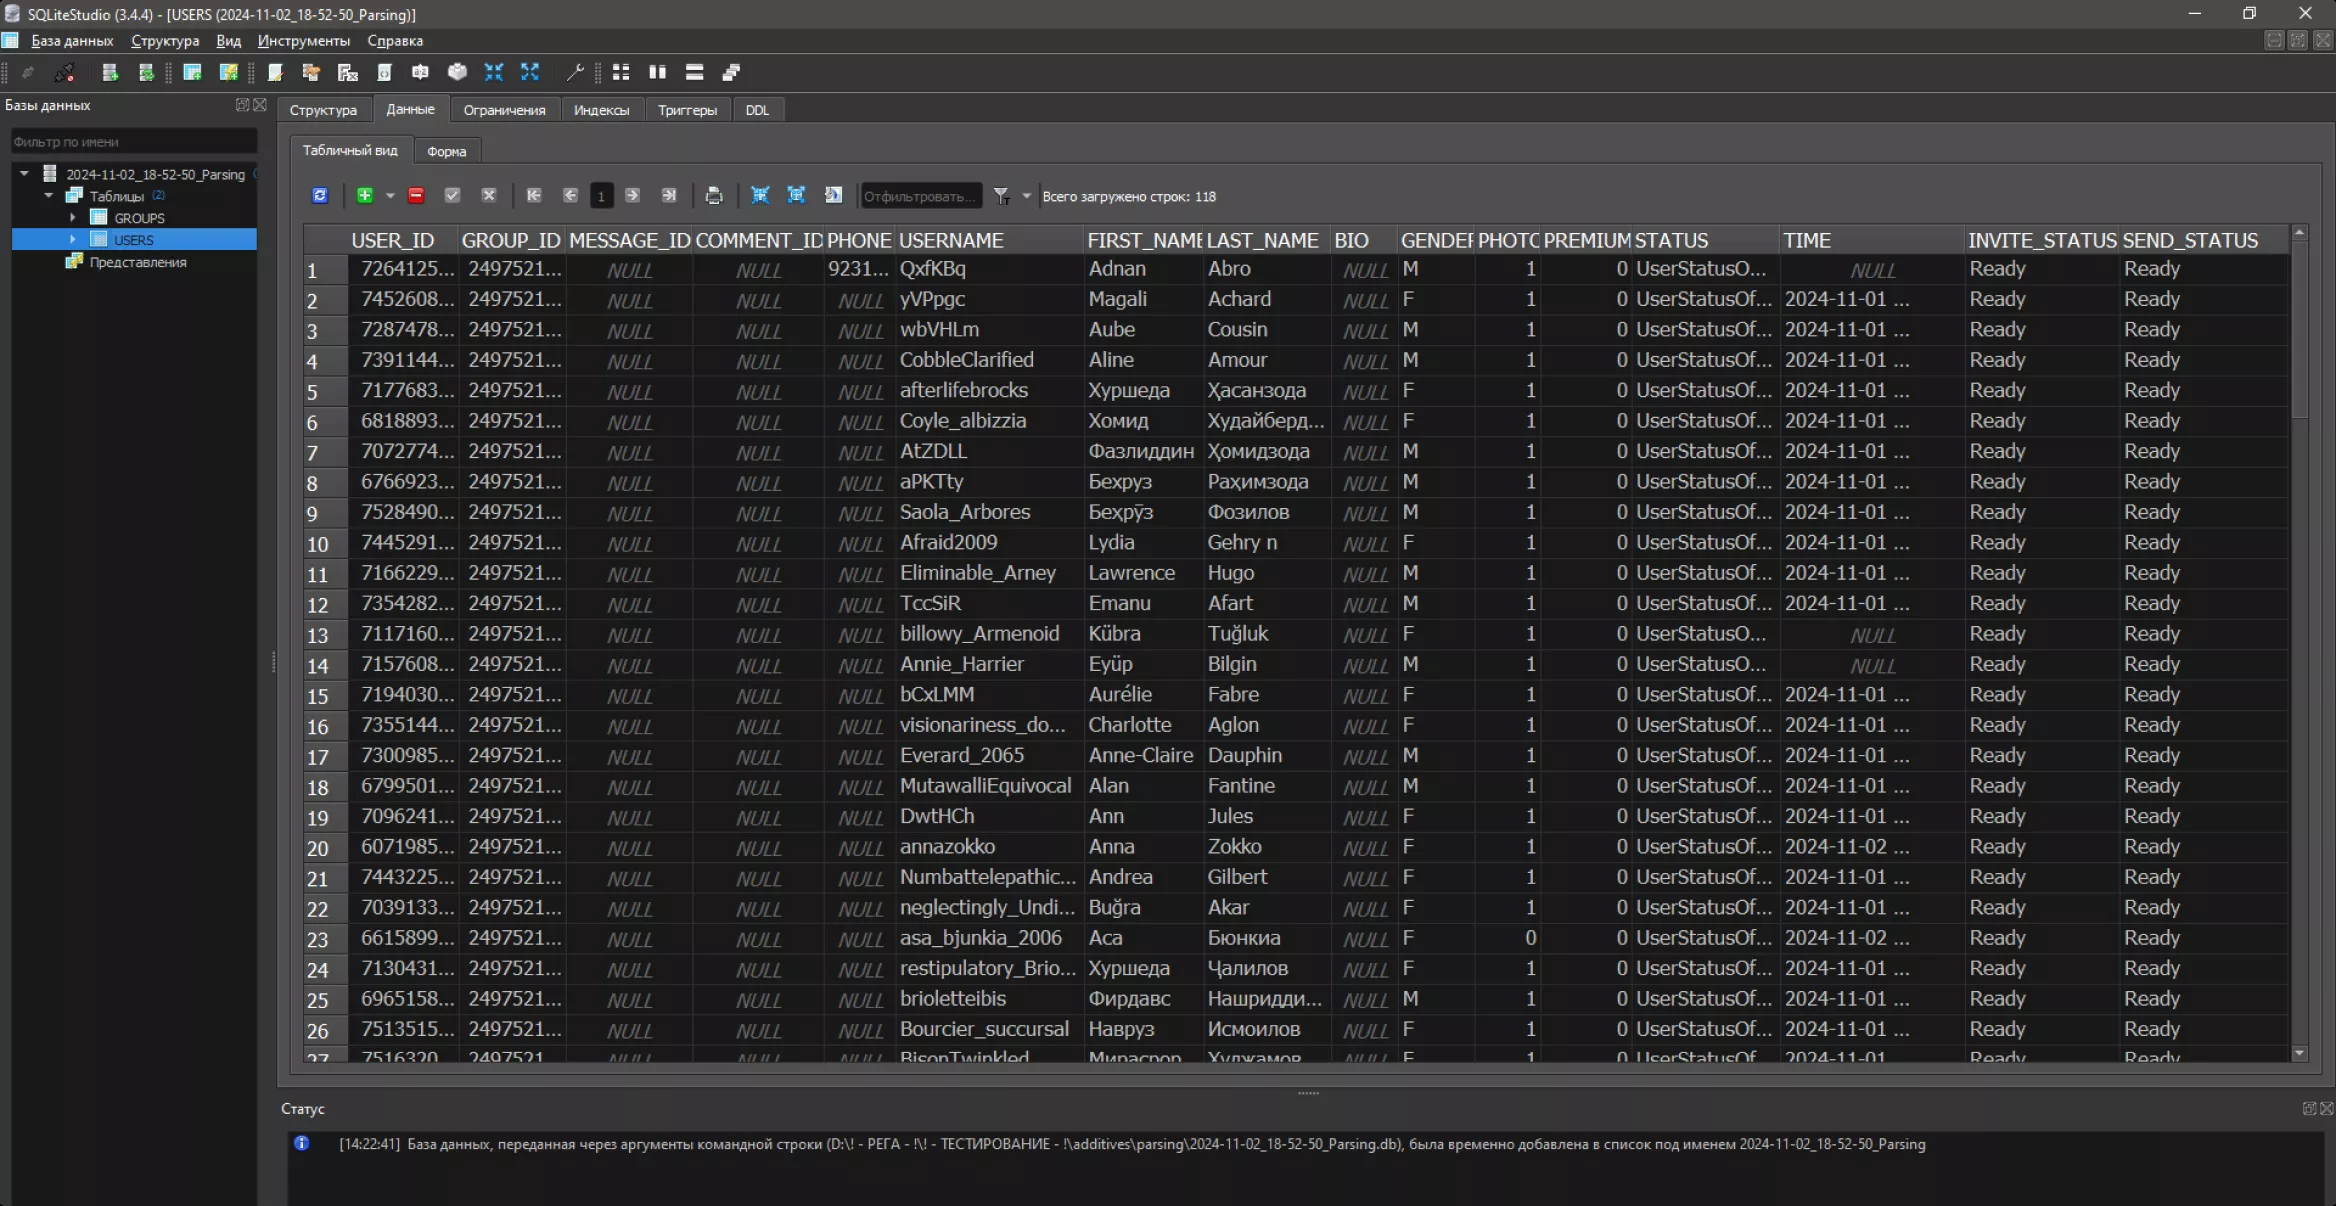Click username cell CobbleClarified
2336x1206 pixels.
coord(989,360)
